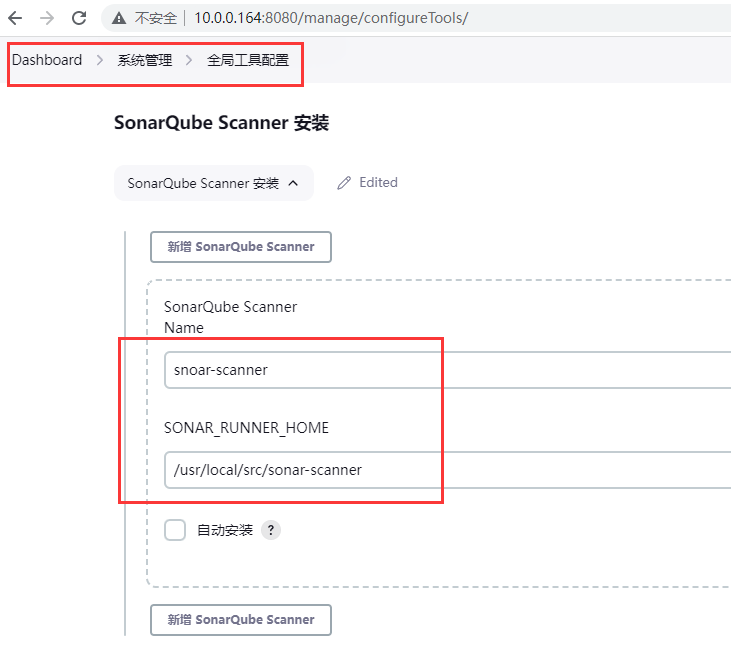Image resolution: width=731 pixels, height=661 pixels.
Task: Click the browser forward arrow
Action: [x=47, y=18]
